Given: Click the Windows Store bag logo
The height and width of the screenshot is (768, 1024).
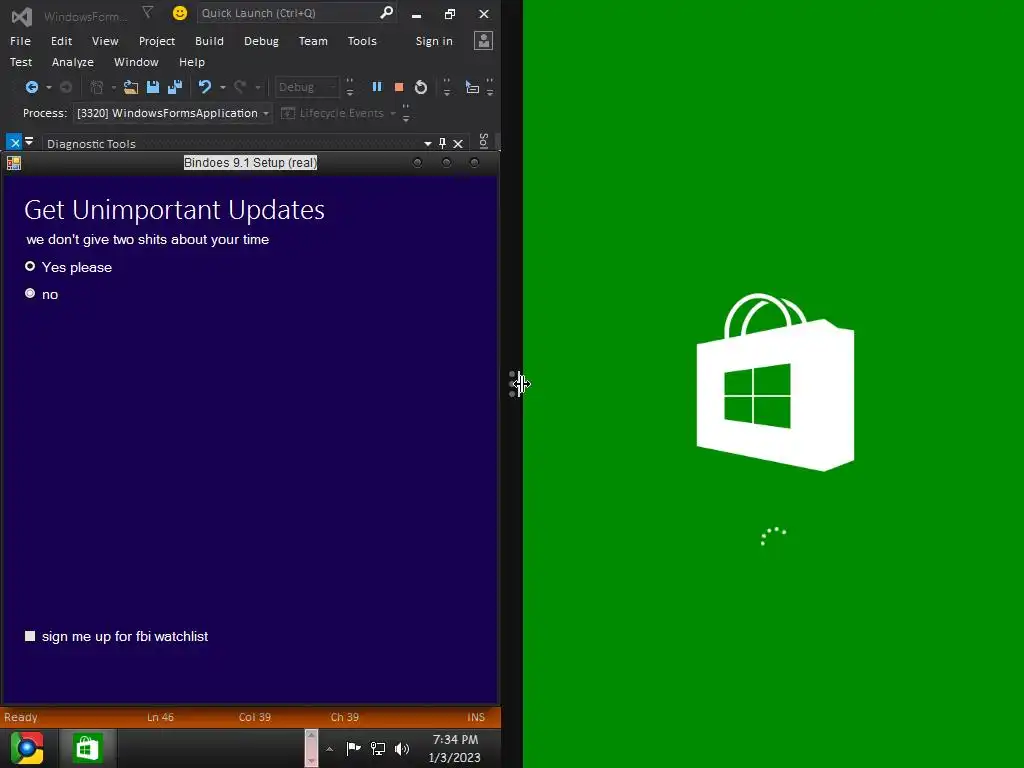Looking at the screenshot, I should (775, 382).
